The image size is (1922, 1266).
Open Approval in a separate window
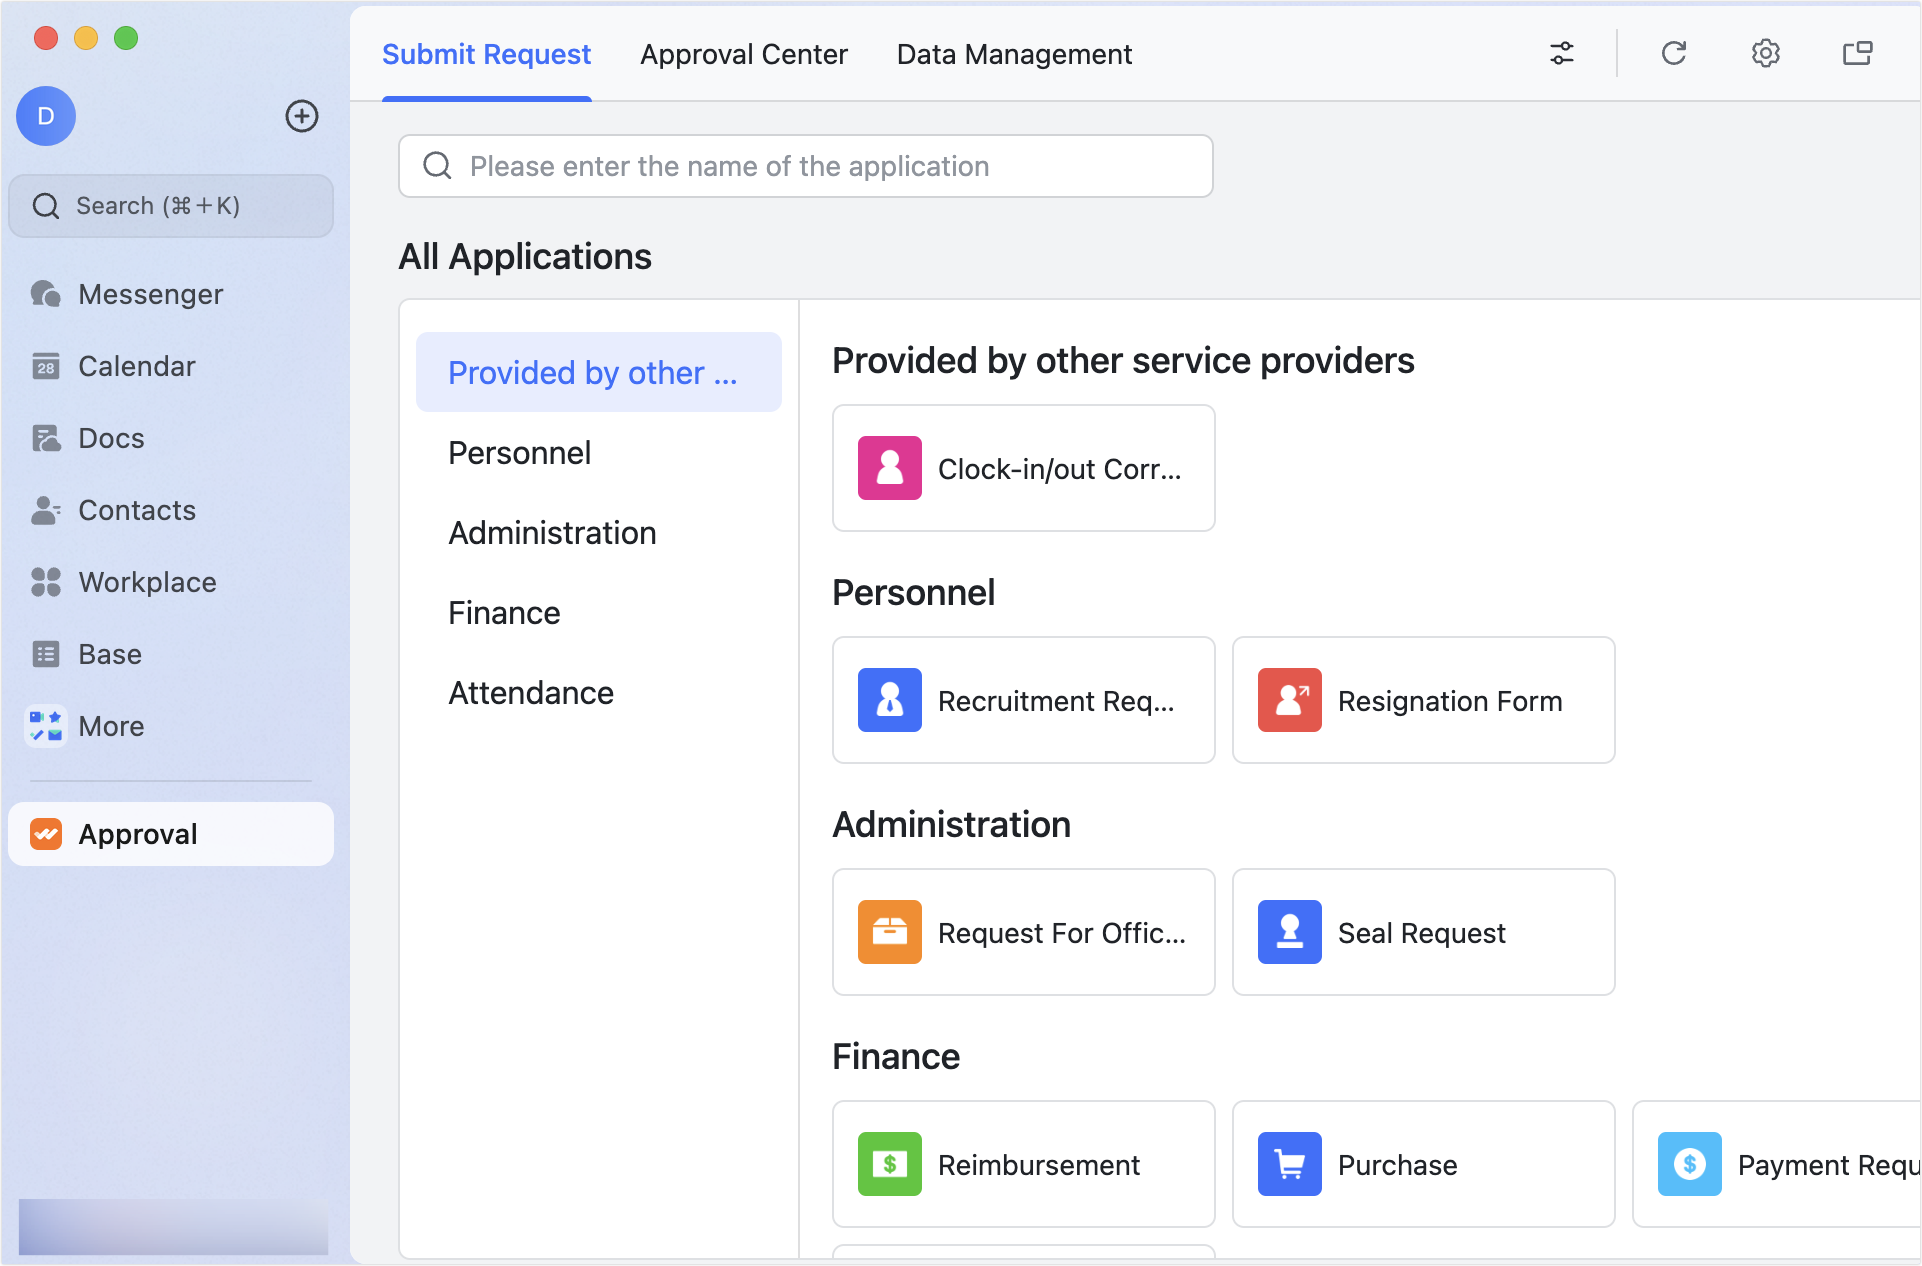click(1858, 53)
